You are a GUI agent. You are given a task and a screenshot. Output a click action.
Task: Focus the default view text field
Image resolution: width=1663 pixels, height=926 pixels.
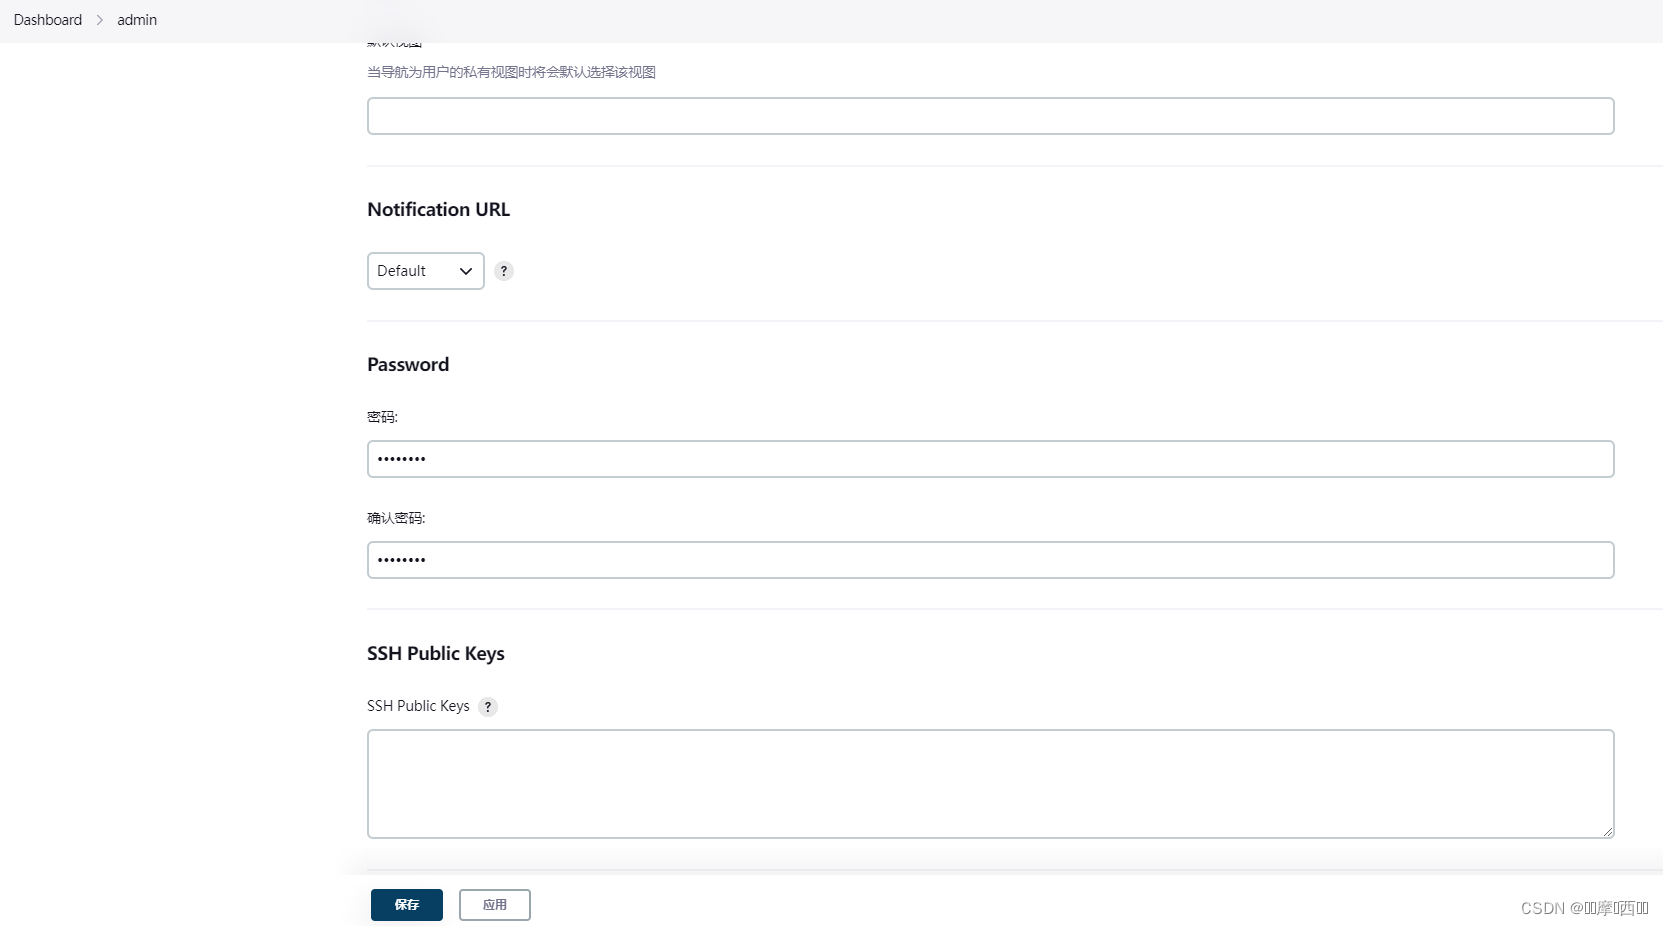click(x=990, y=116)
